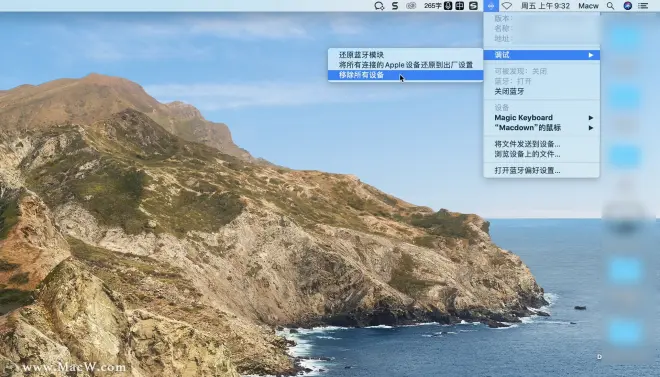The width and height of the screenshot is (660, 377).
Task: Select 移除所有设备 menu entry
Action: click(x=405, y=75)
